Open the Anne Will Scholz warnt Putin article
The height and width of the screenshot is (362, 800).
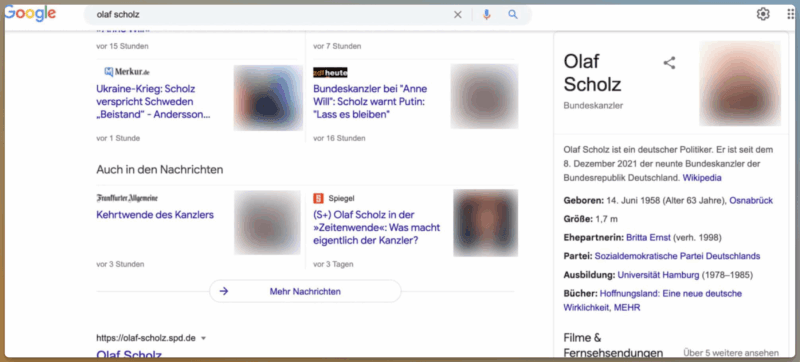[370, 101]
